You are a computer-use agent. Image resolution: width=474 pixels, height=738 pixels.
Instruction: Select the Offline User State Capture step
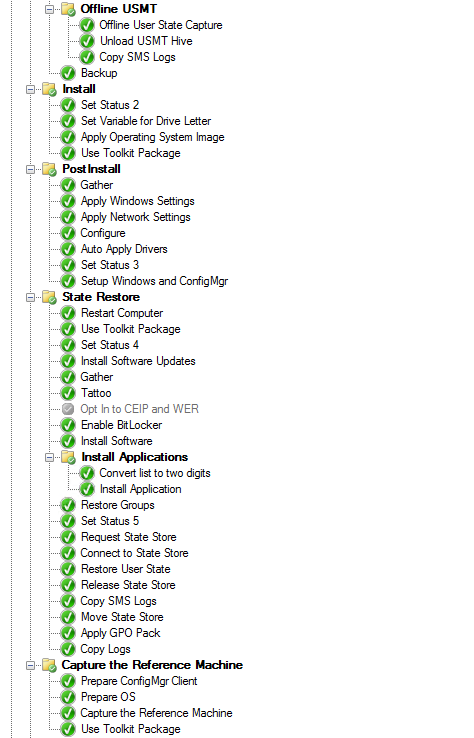(161, 25)
